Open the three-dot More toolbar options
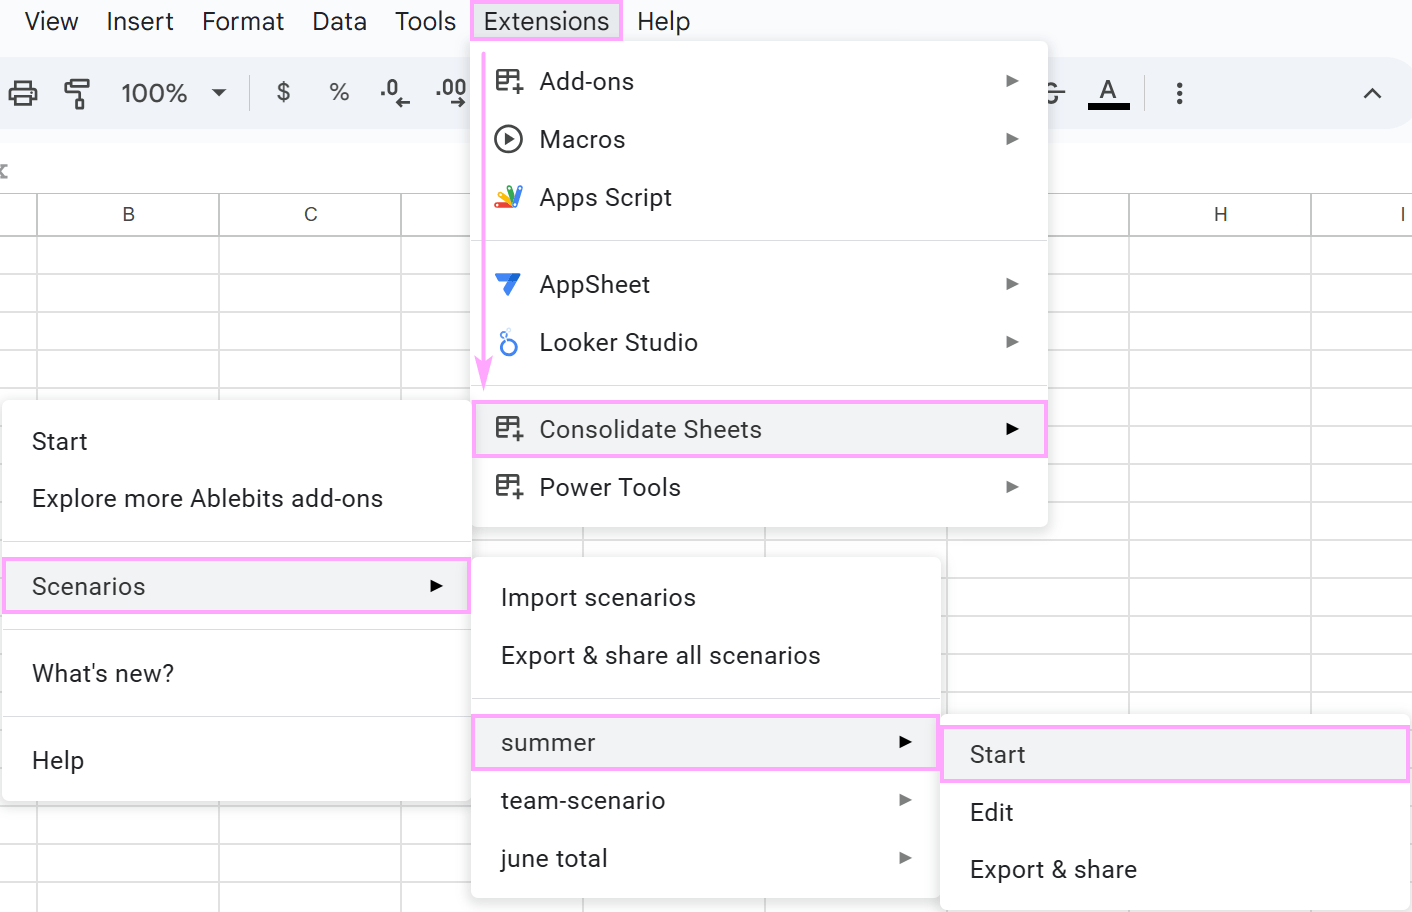1412x912 pixels. [x=1180, y=93]
